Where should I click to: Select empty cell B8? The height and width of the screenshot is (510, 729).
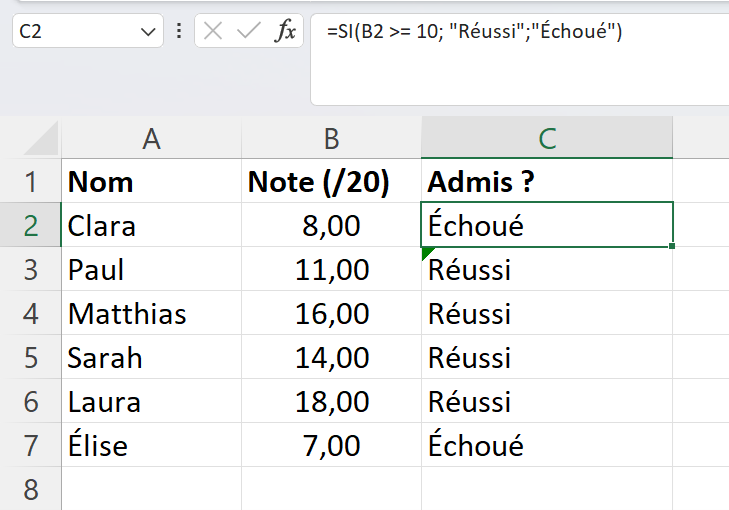click(331, 489)
